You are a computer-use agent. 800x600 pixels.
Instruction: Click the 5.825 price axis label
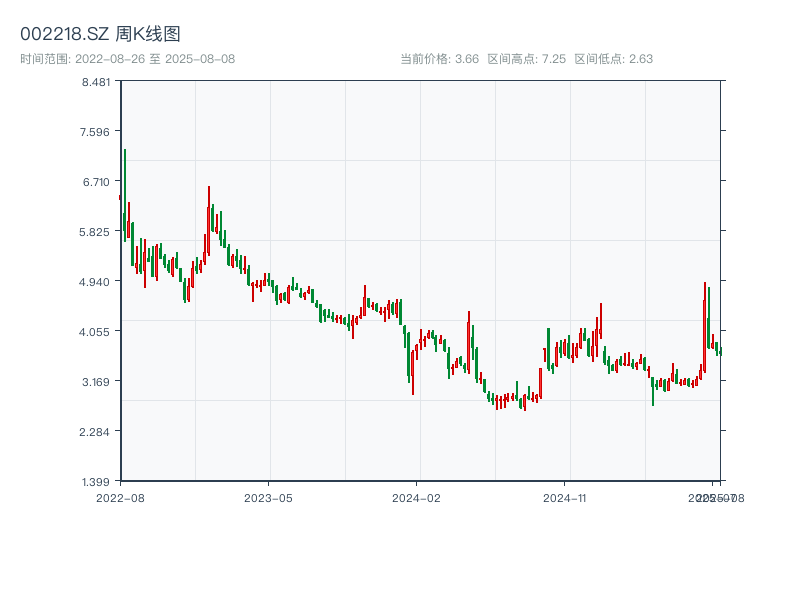(x=97, y=232)
